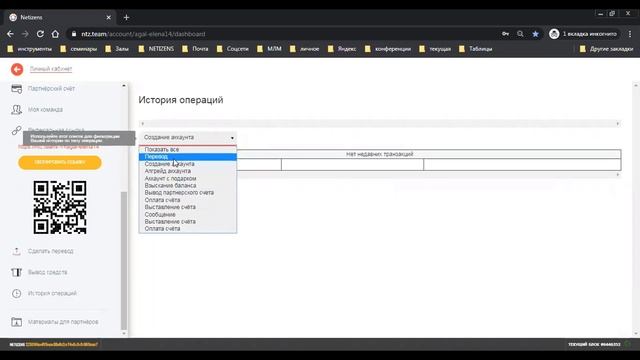The width and height of the screenshot is (640, 360).
Task: Open Моя команда in sidebar
Action: coord(45,109)
